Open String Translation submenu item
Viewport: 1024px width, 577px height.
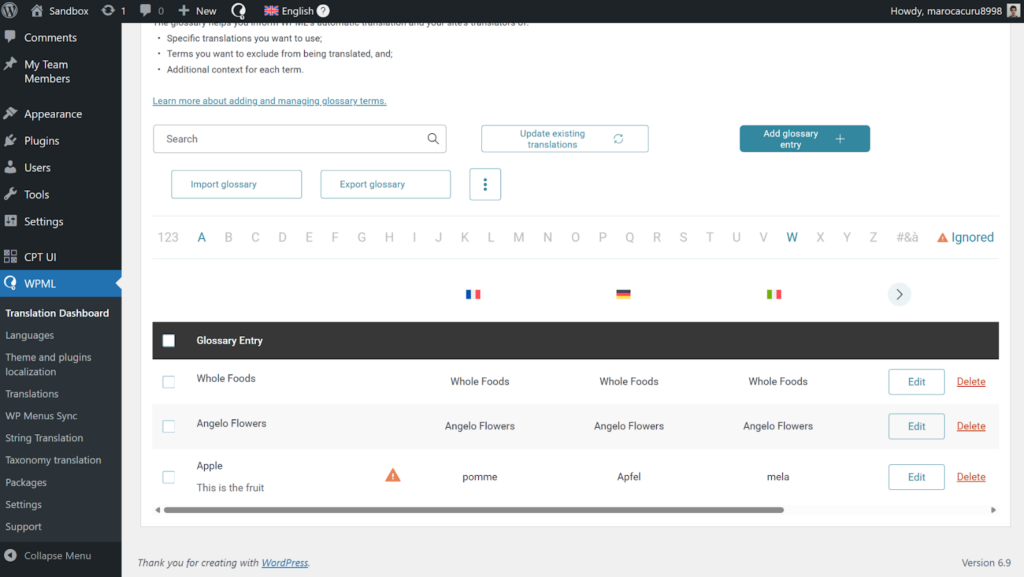click(44, 438)
